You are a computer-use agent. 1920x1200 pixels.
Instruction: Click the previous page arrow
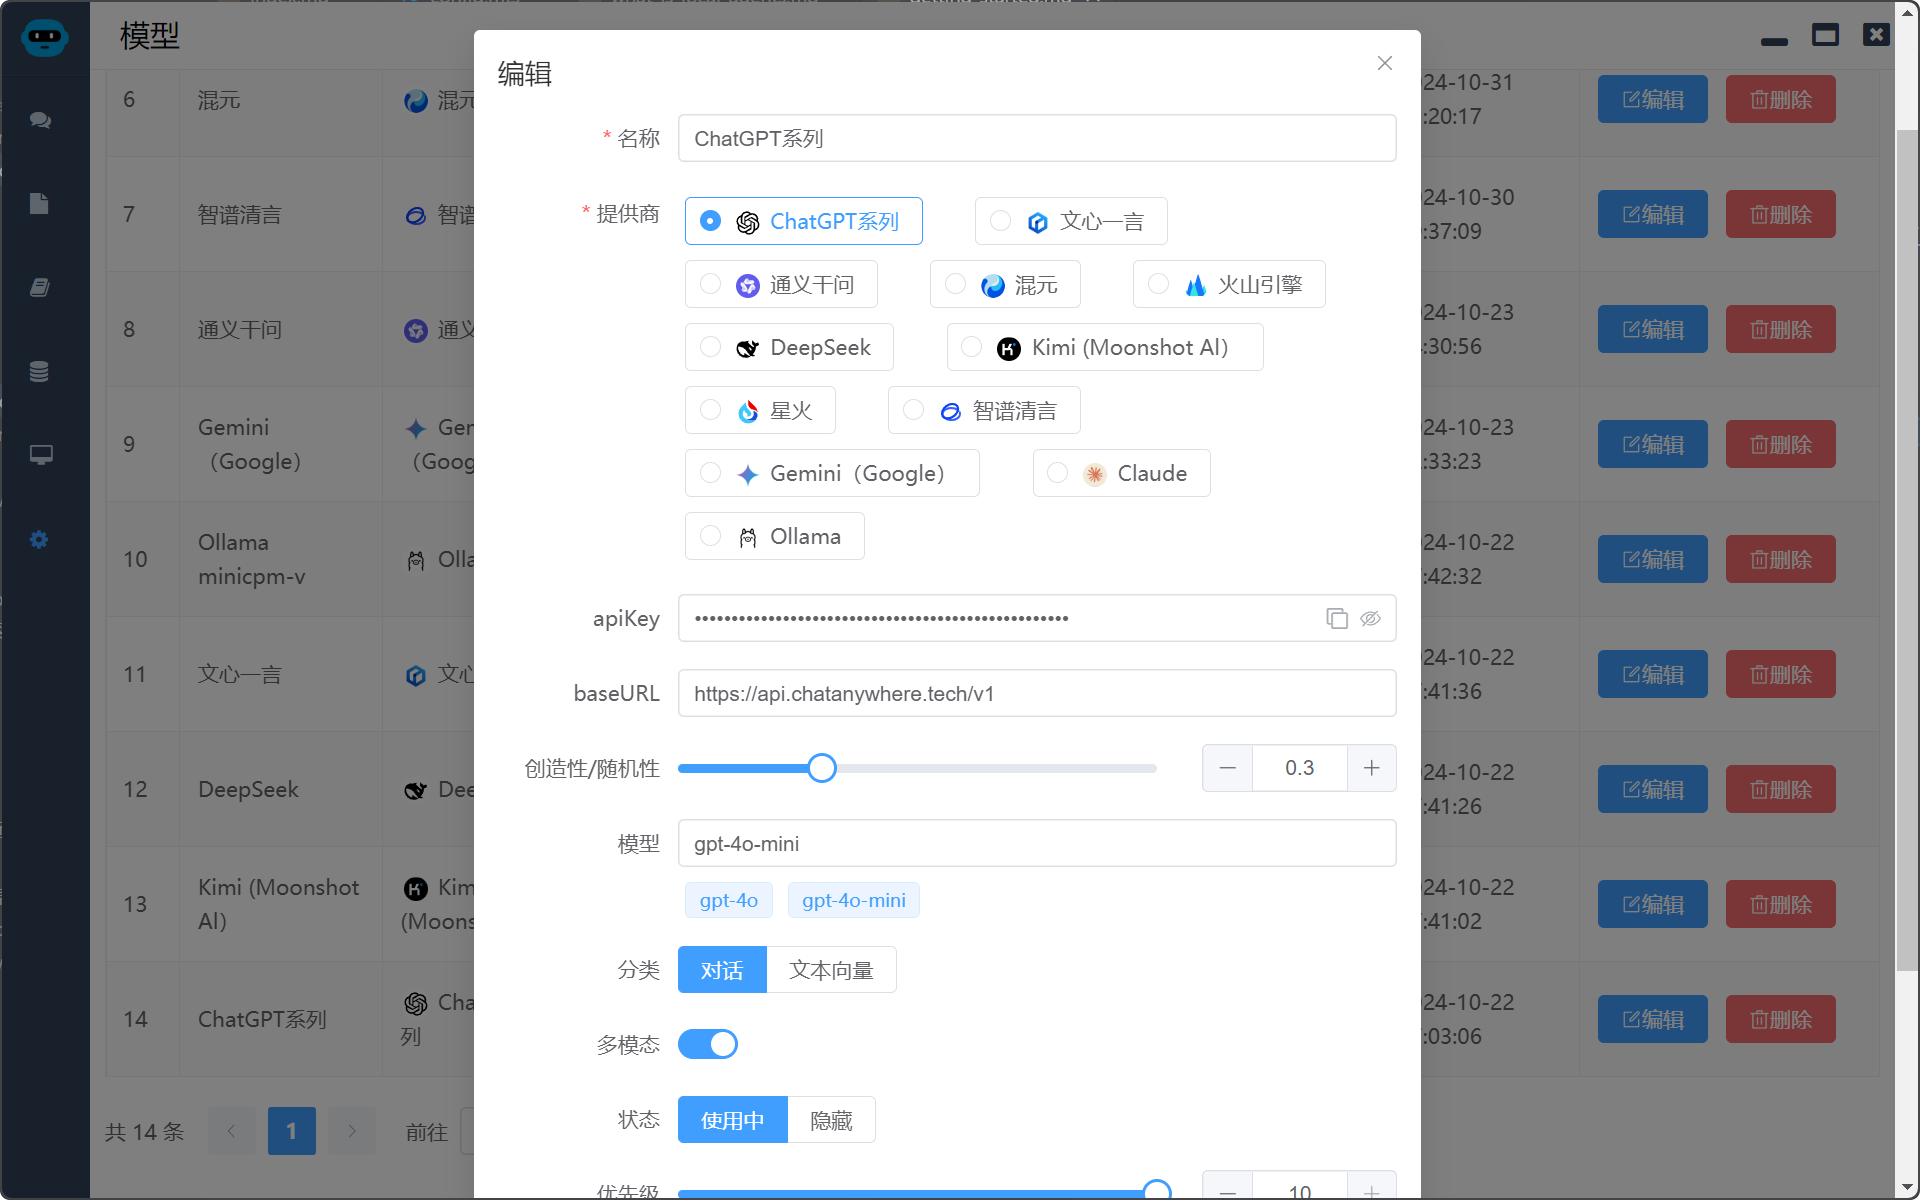(232, 1131)
